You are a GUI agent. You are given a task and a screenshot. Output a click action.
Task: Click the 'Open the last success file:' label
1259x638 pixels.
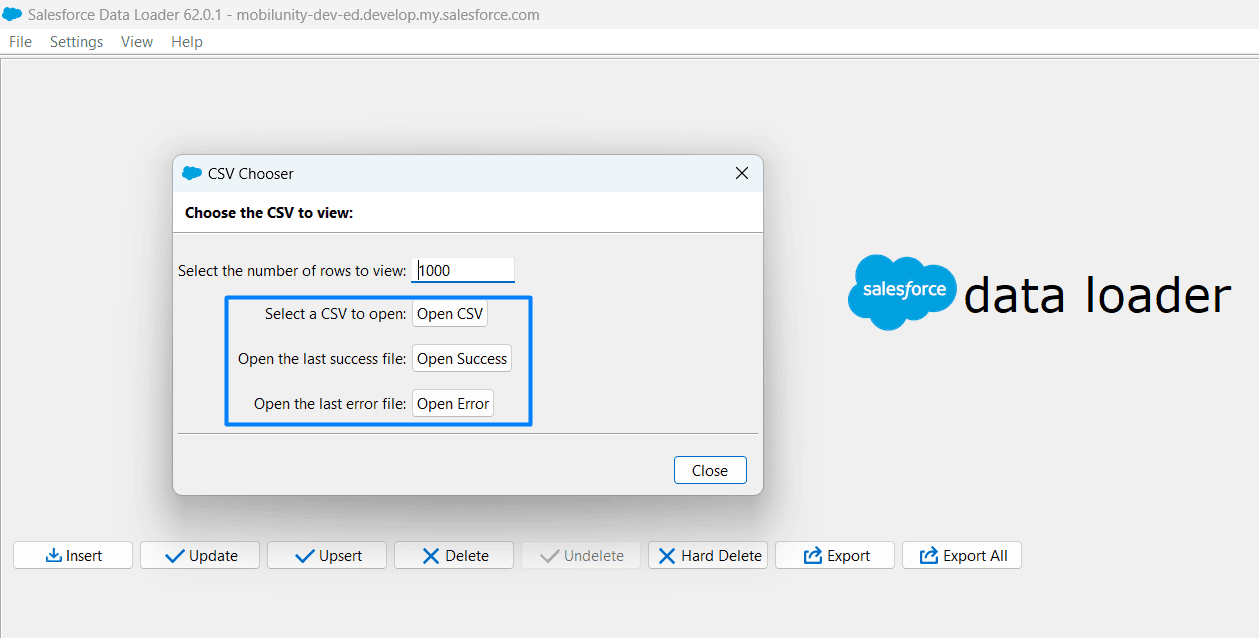click(322, 359)
